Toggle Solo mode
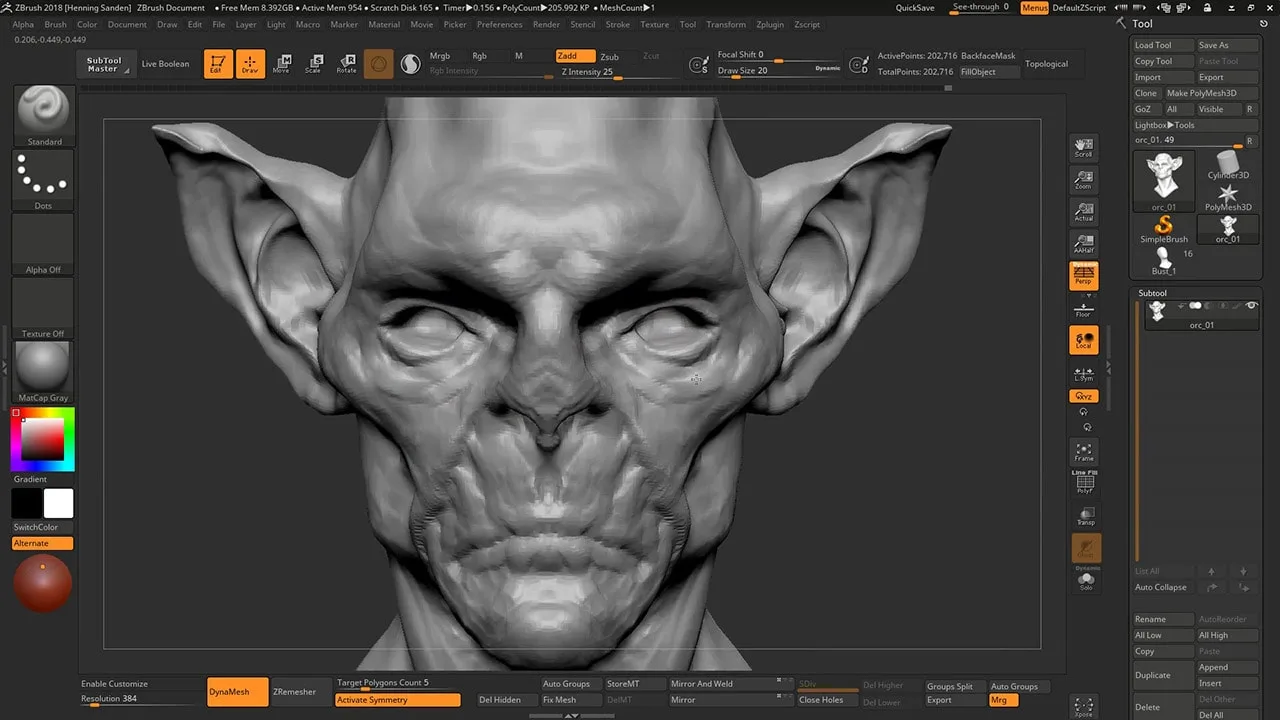This screenshot has width=1280, height=720. tap(1085, 582)
